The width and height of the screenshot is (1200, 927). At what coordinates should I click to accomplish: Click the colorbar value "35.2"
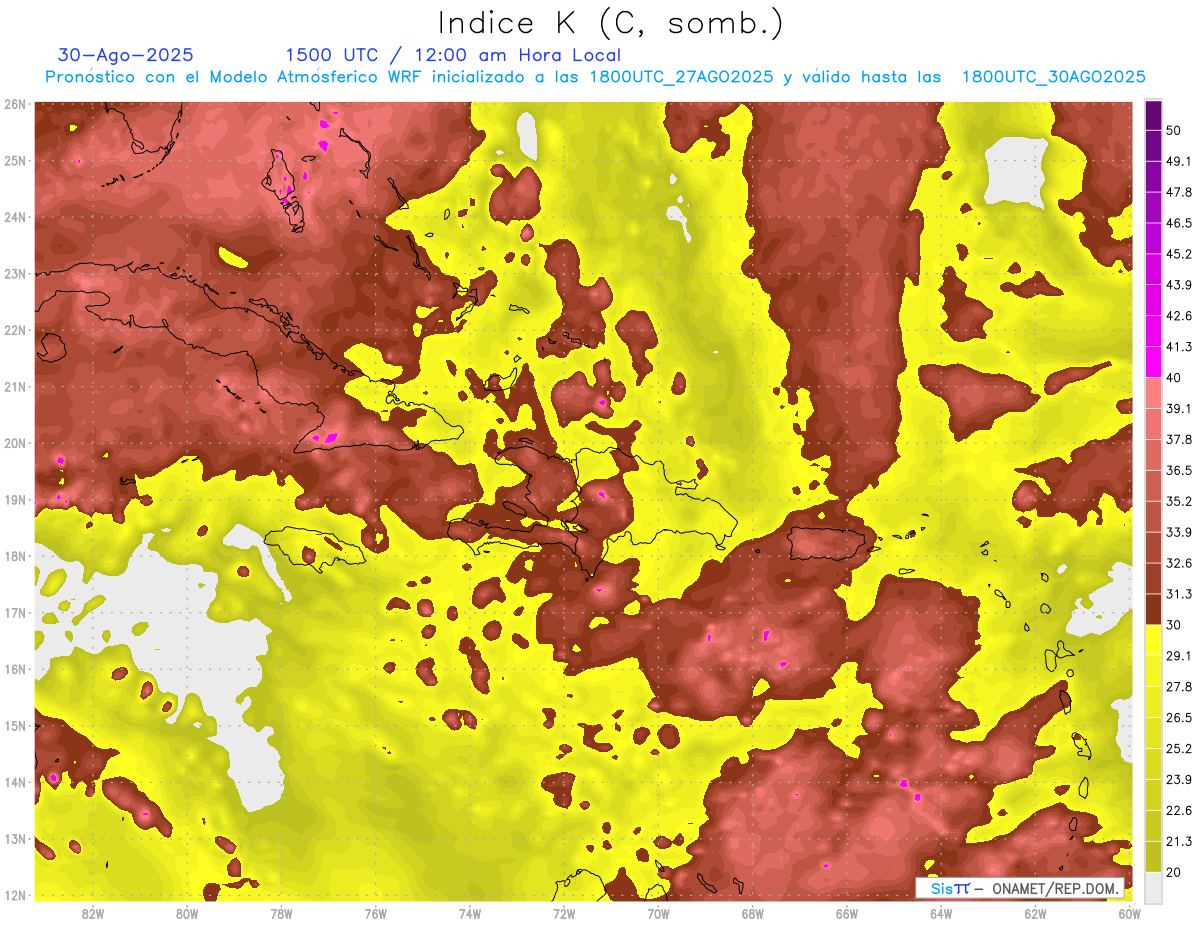(x=1178, y=501)
